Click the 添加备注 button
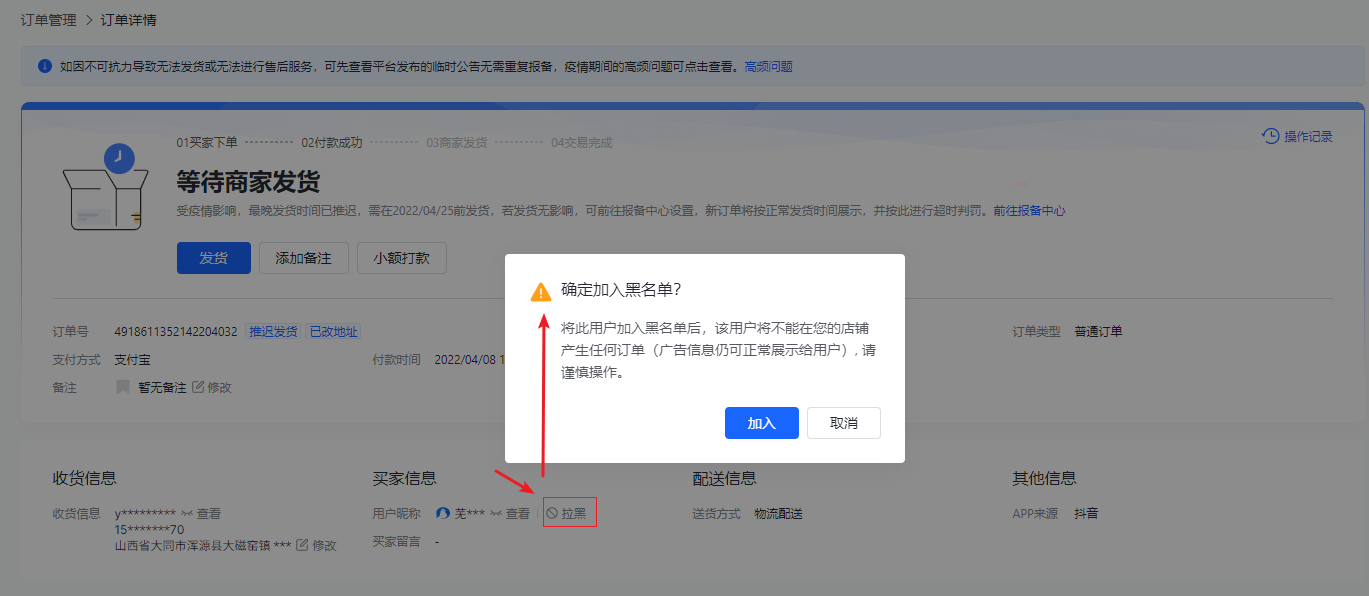Image resolution: width=1369 pixels, height=596 pixels. (303, 257)
